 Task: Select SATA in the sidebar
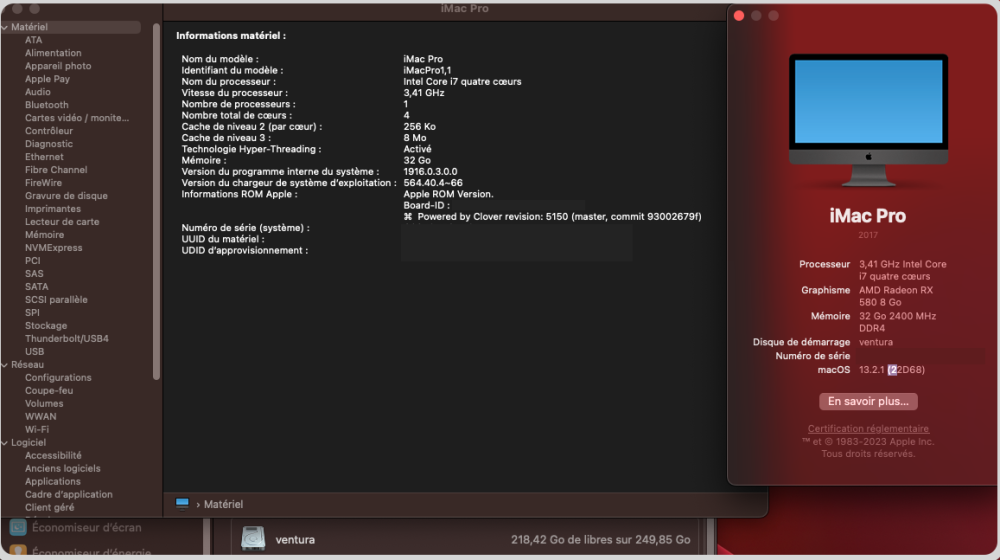click(36, 286)
